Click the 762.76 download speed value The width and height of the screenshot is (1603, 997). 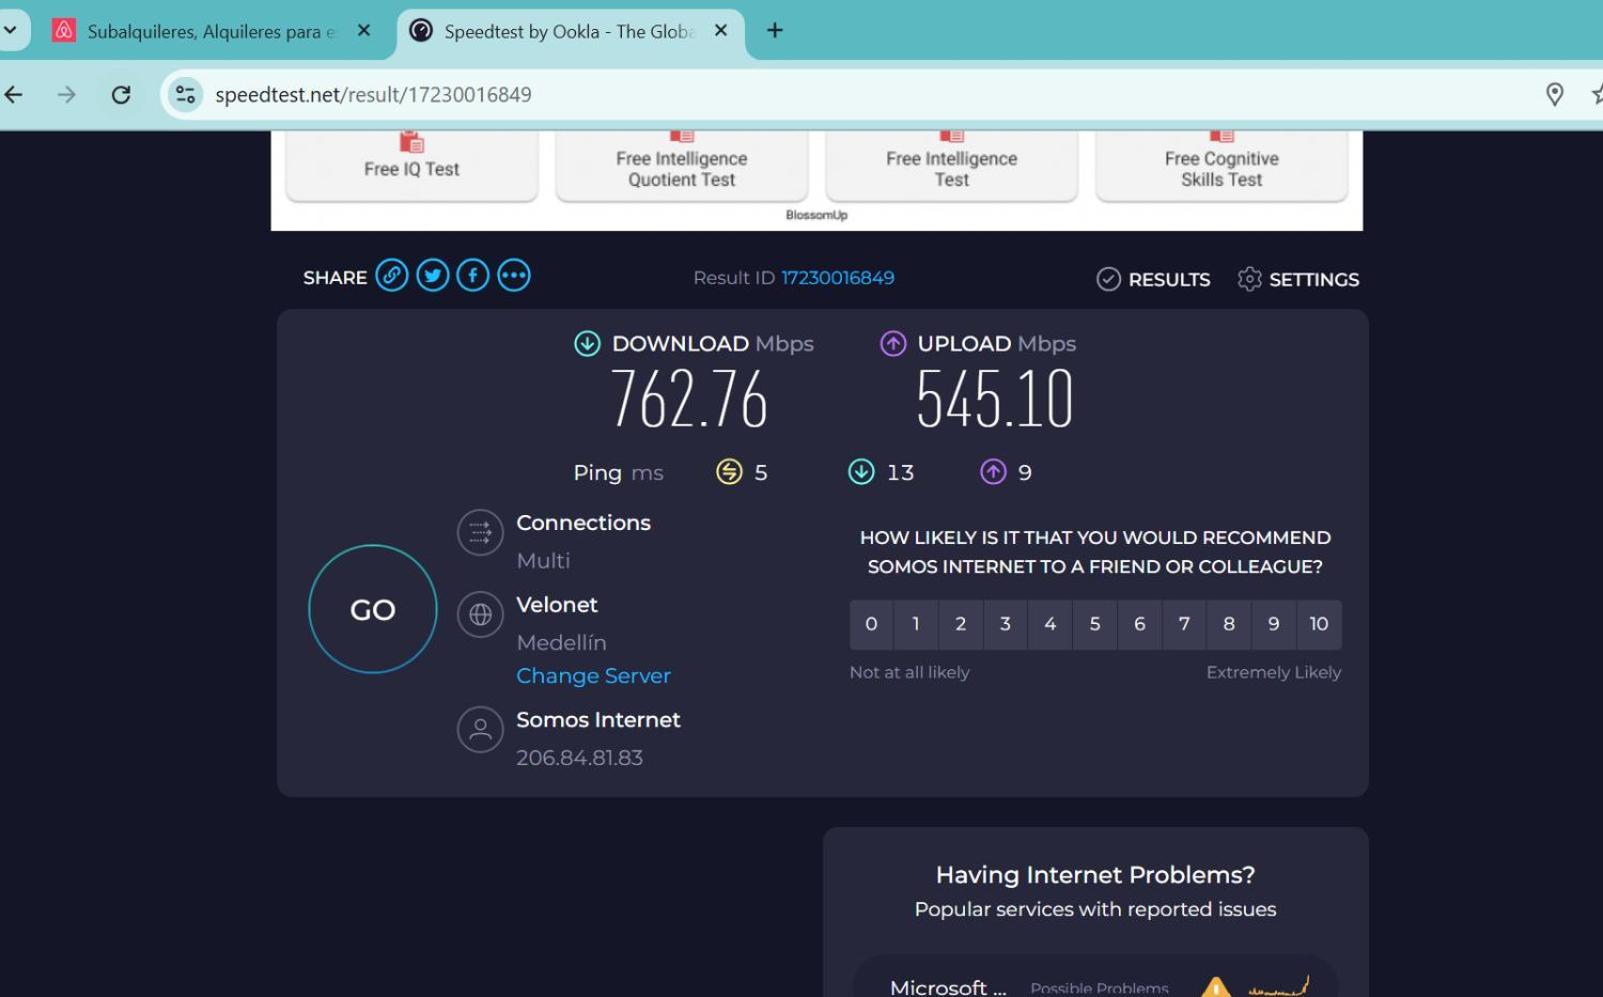(689, 400)
